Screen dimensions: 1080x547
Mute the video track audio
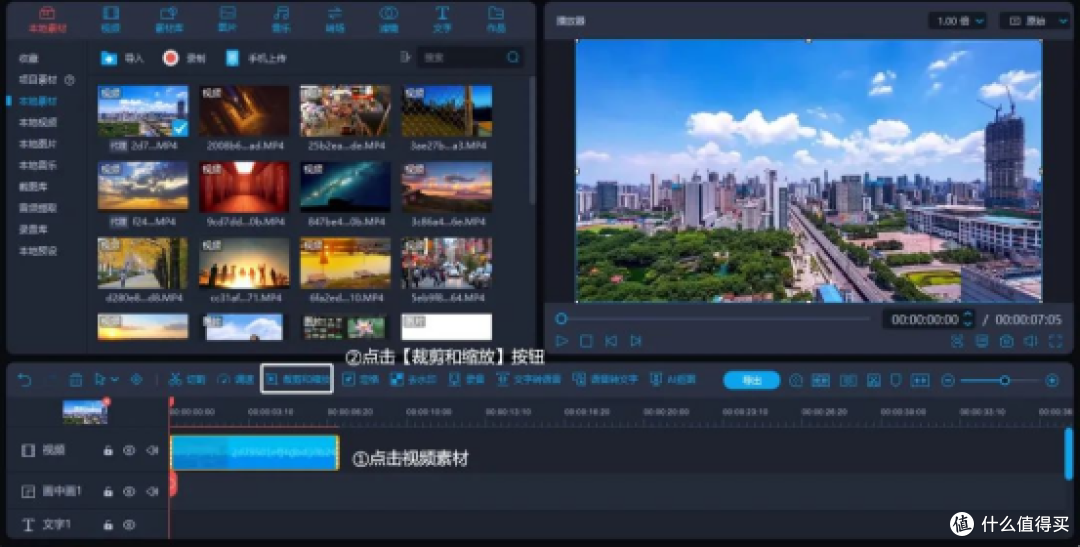tap(152, 450)
